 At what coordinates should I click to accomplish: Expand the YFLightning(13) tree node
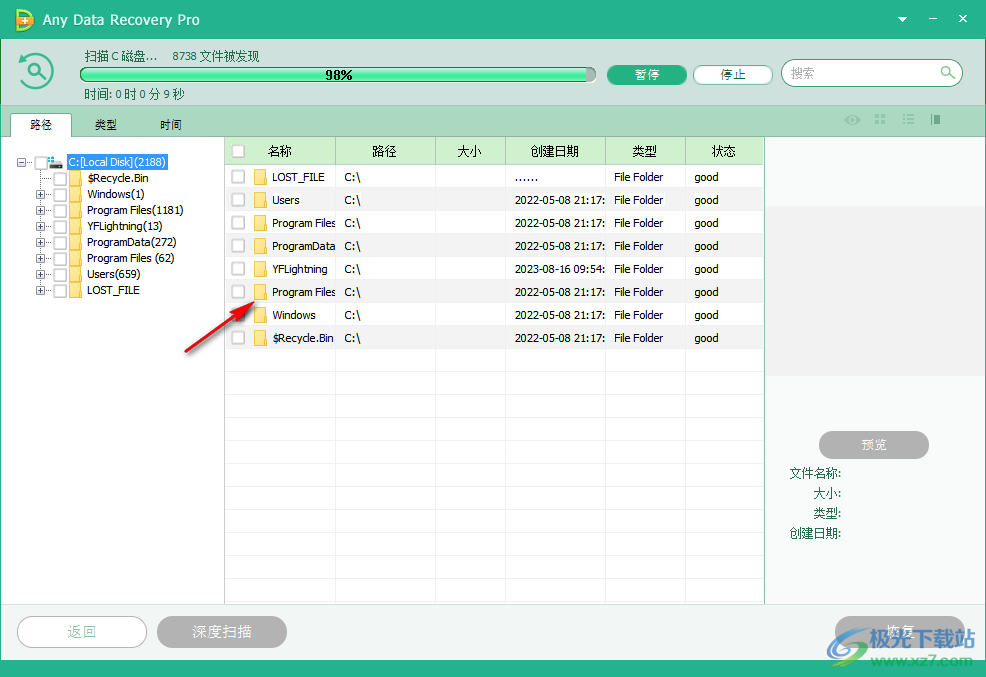[x=40, y=226]
